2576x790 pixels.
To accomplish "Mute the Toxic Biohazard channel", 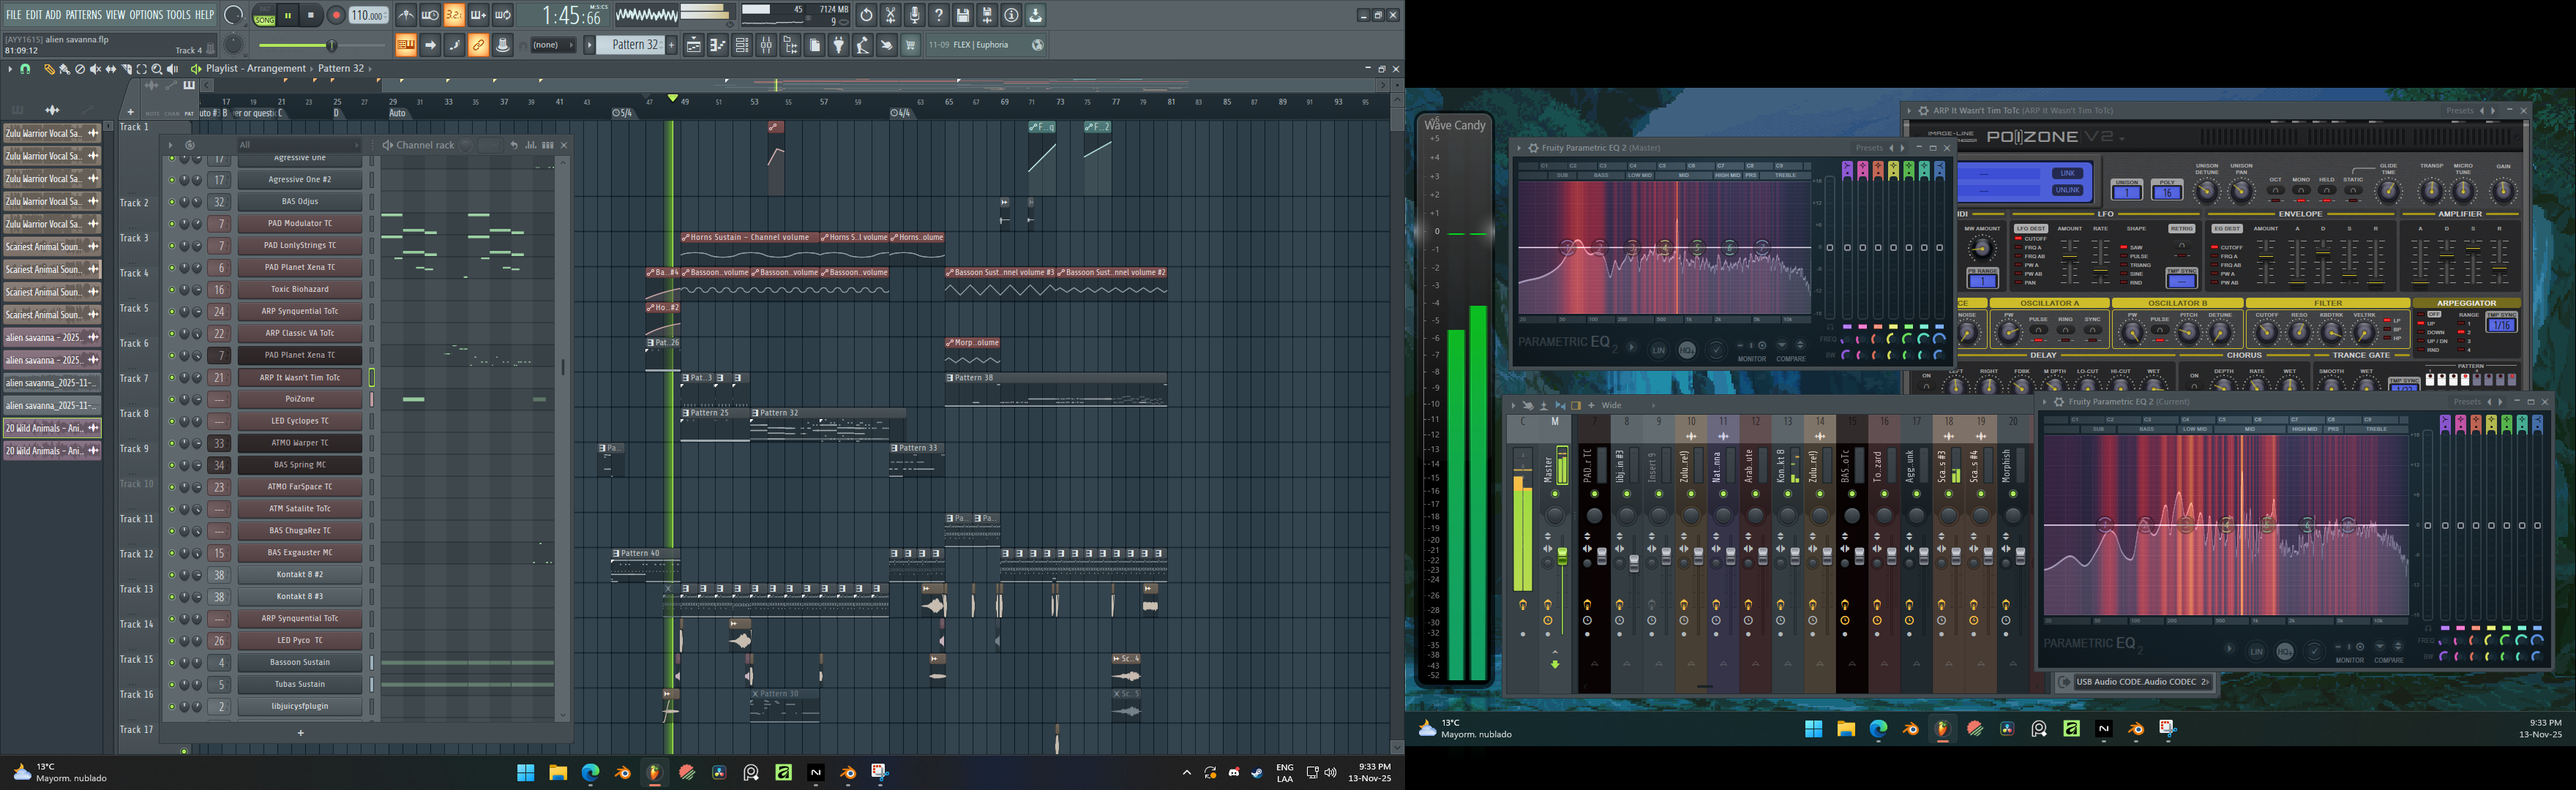I will click(171, 289).
